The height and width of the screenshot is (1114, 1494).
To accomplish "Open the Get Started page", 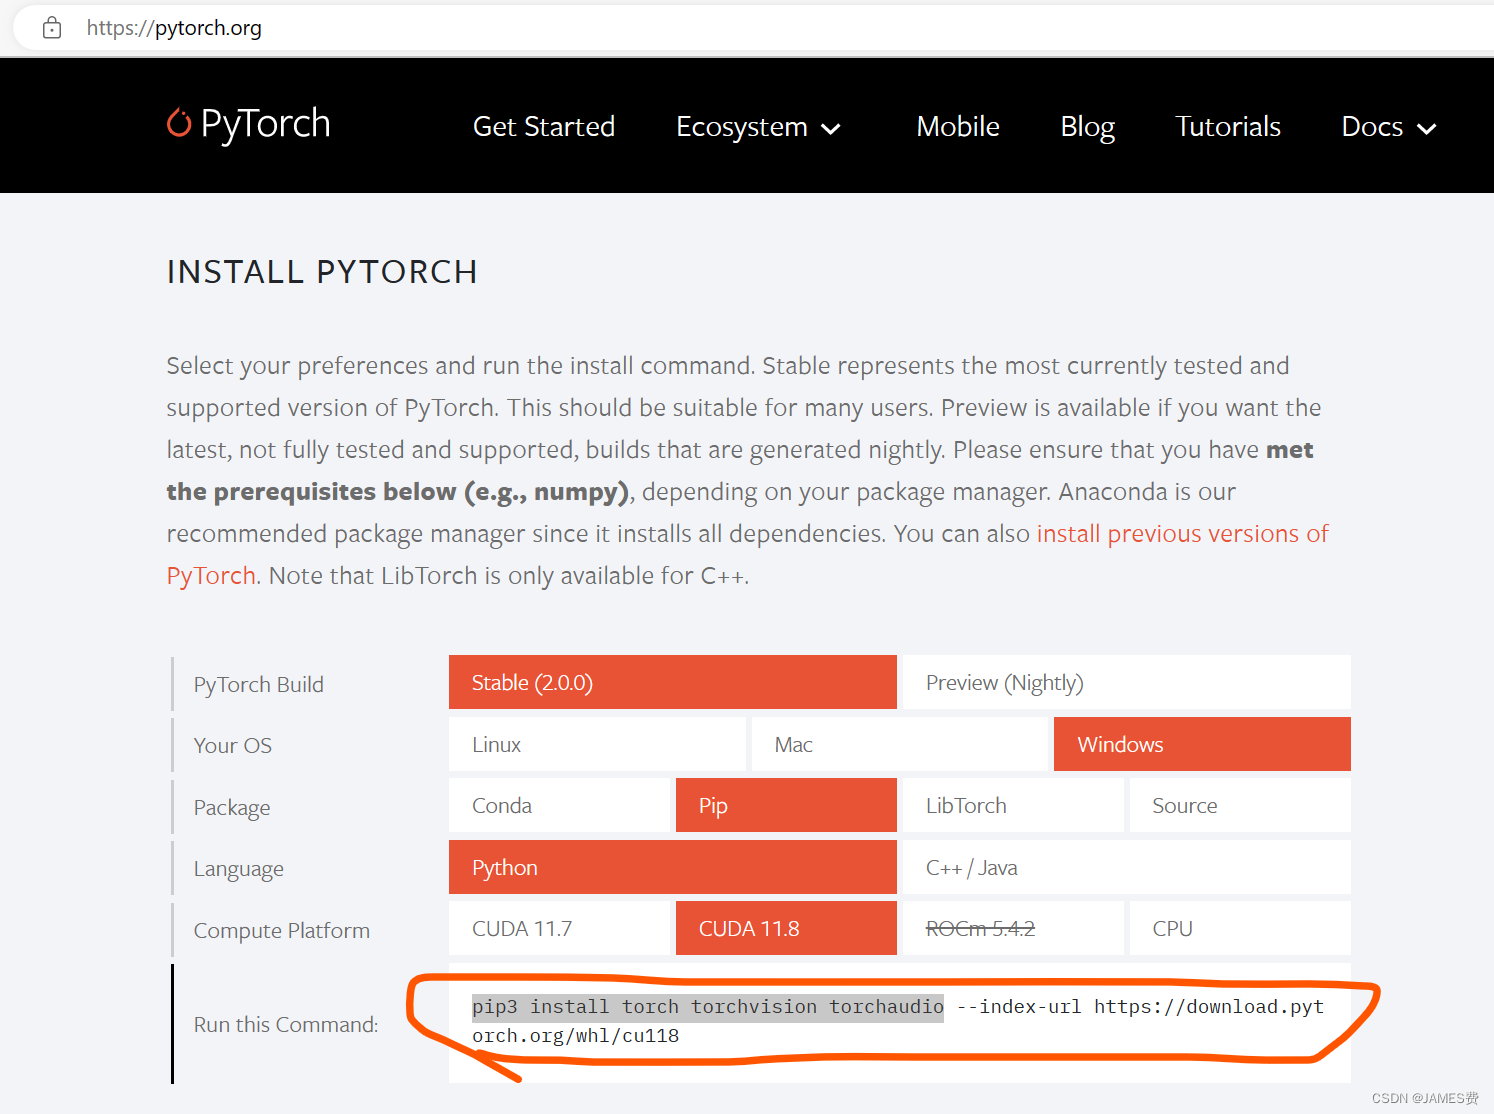I will click(x=544, y=127).
